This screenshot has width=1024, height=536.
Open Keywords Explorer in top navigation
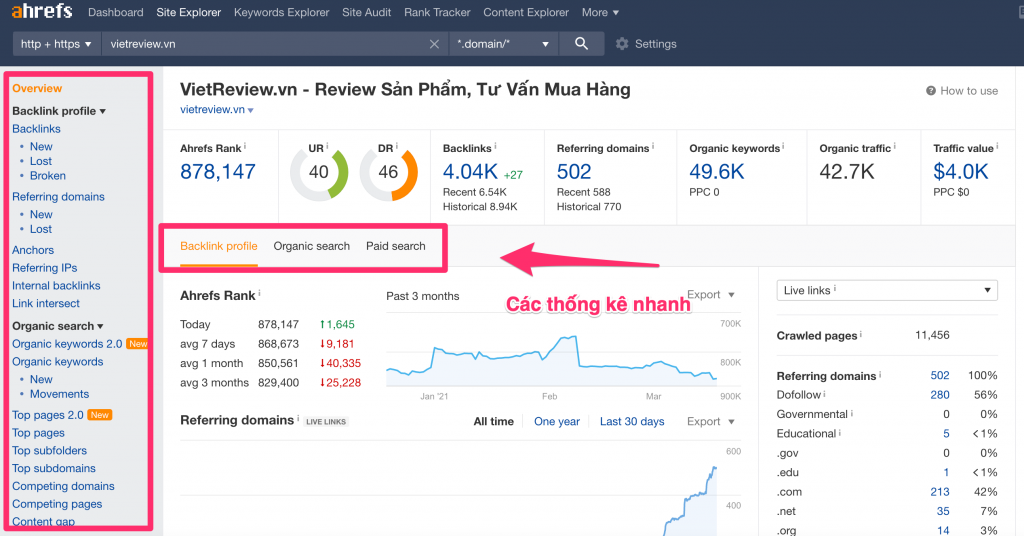281,12
